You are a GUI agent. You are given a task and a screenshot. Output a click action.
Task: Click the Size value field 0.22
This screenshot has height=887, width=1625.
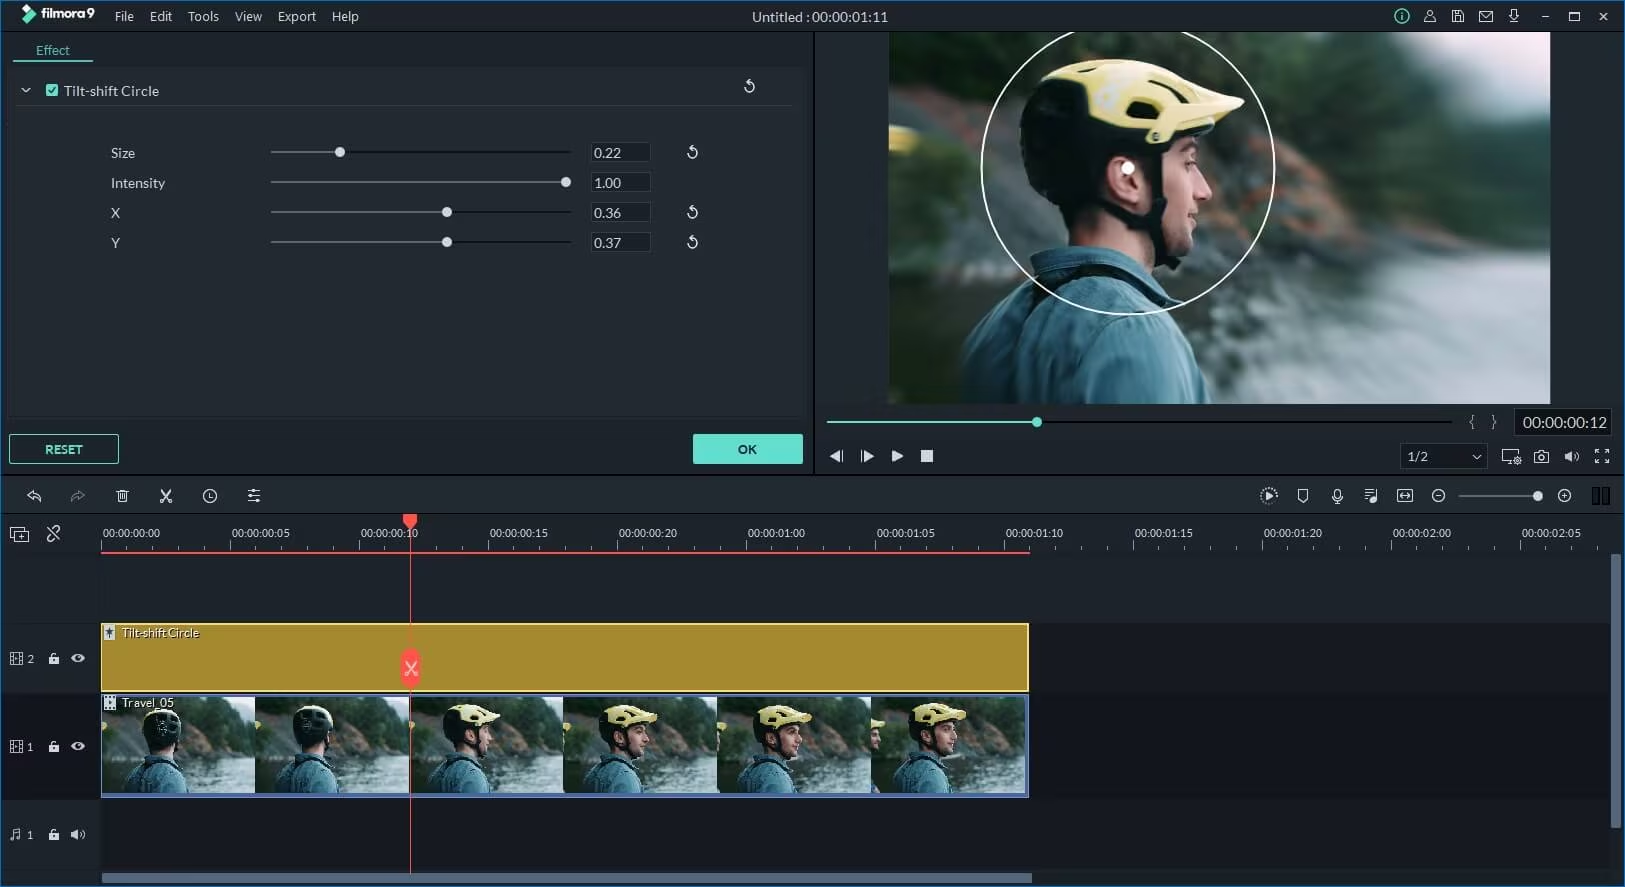click(x=620, y=153)
